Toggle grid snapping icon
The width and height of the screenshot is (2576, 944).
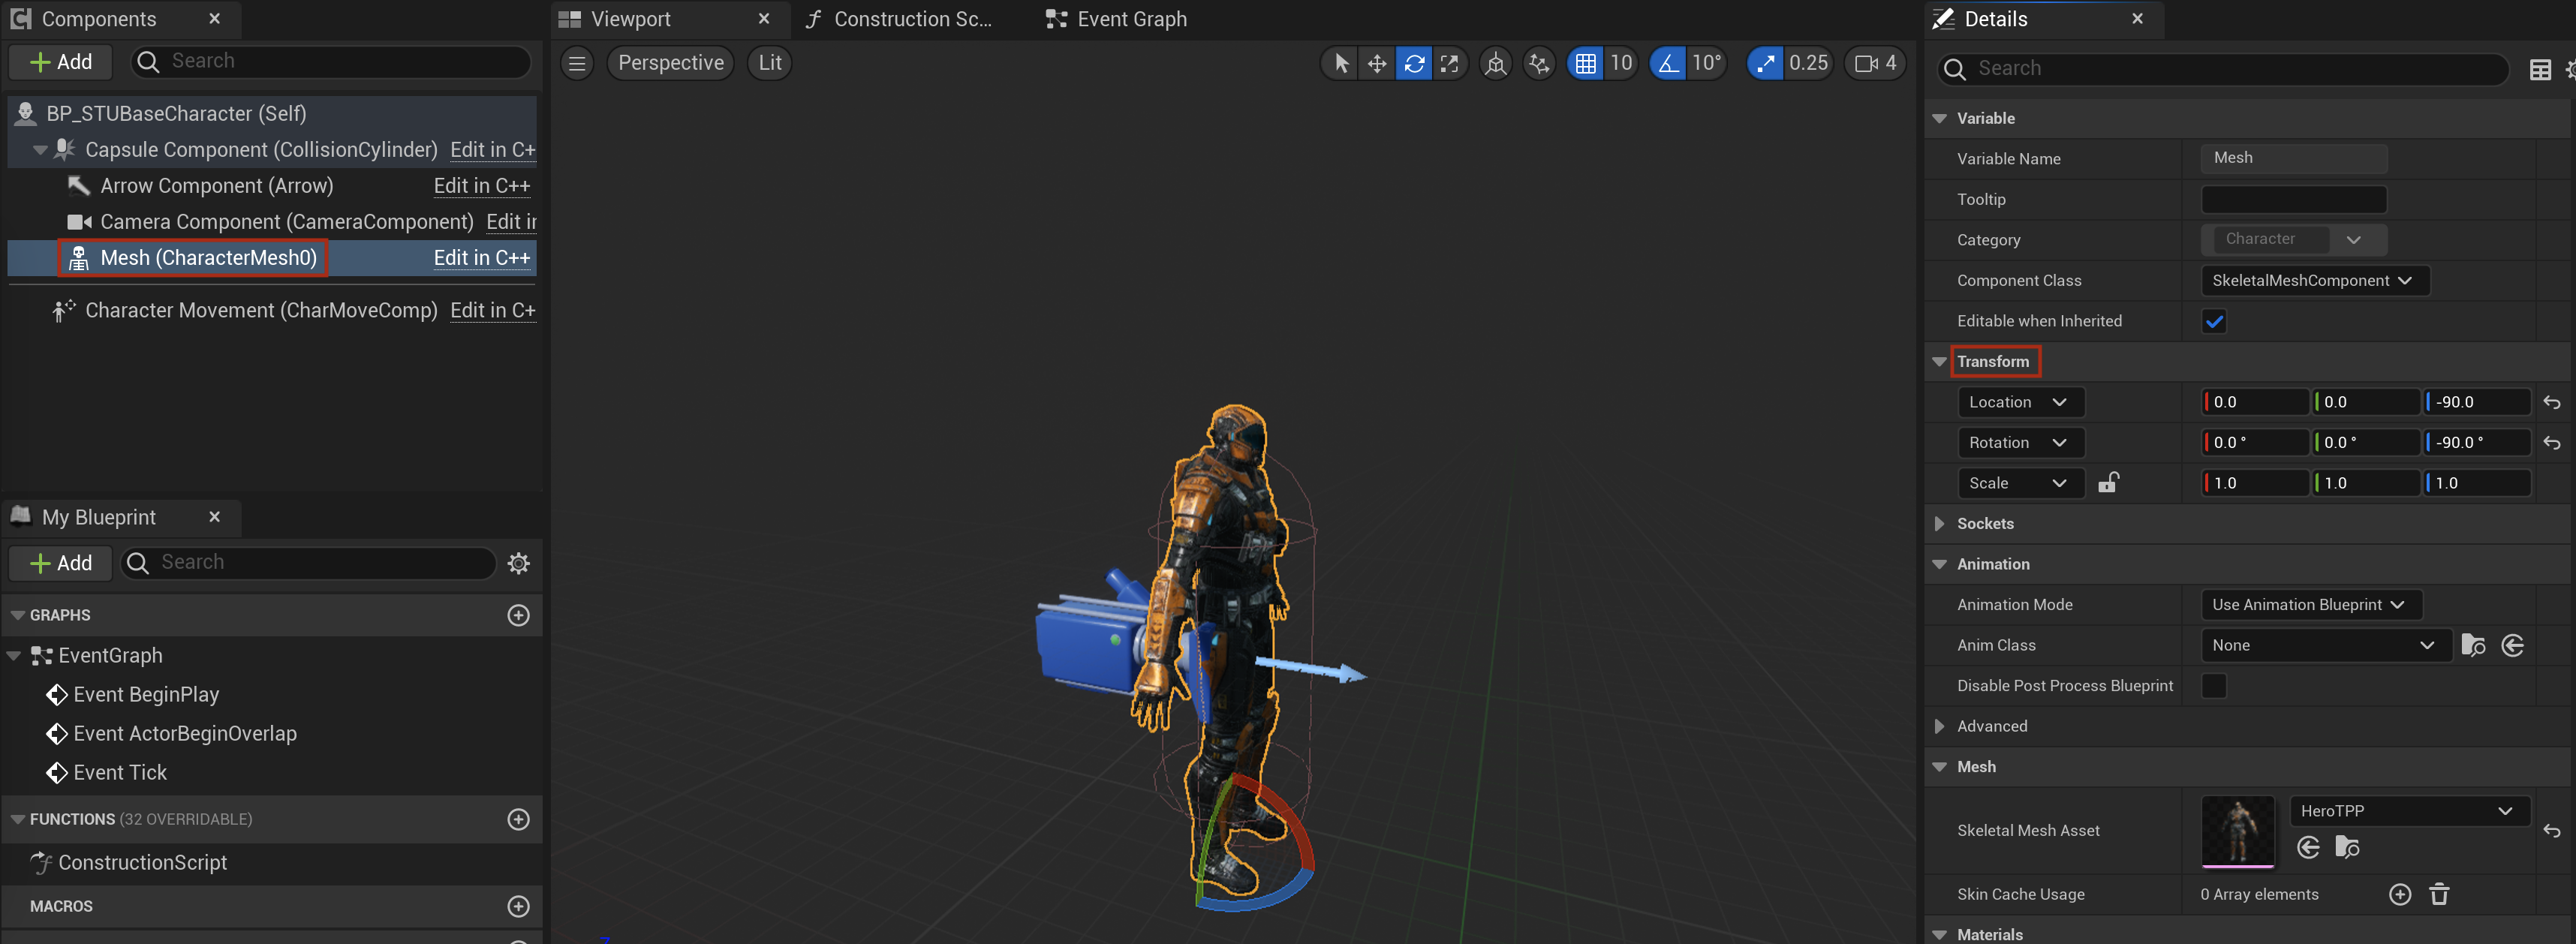click(x=1585, y=63)
